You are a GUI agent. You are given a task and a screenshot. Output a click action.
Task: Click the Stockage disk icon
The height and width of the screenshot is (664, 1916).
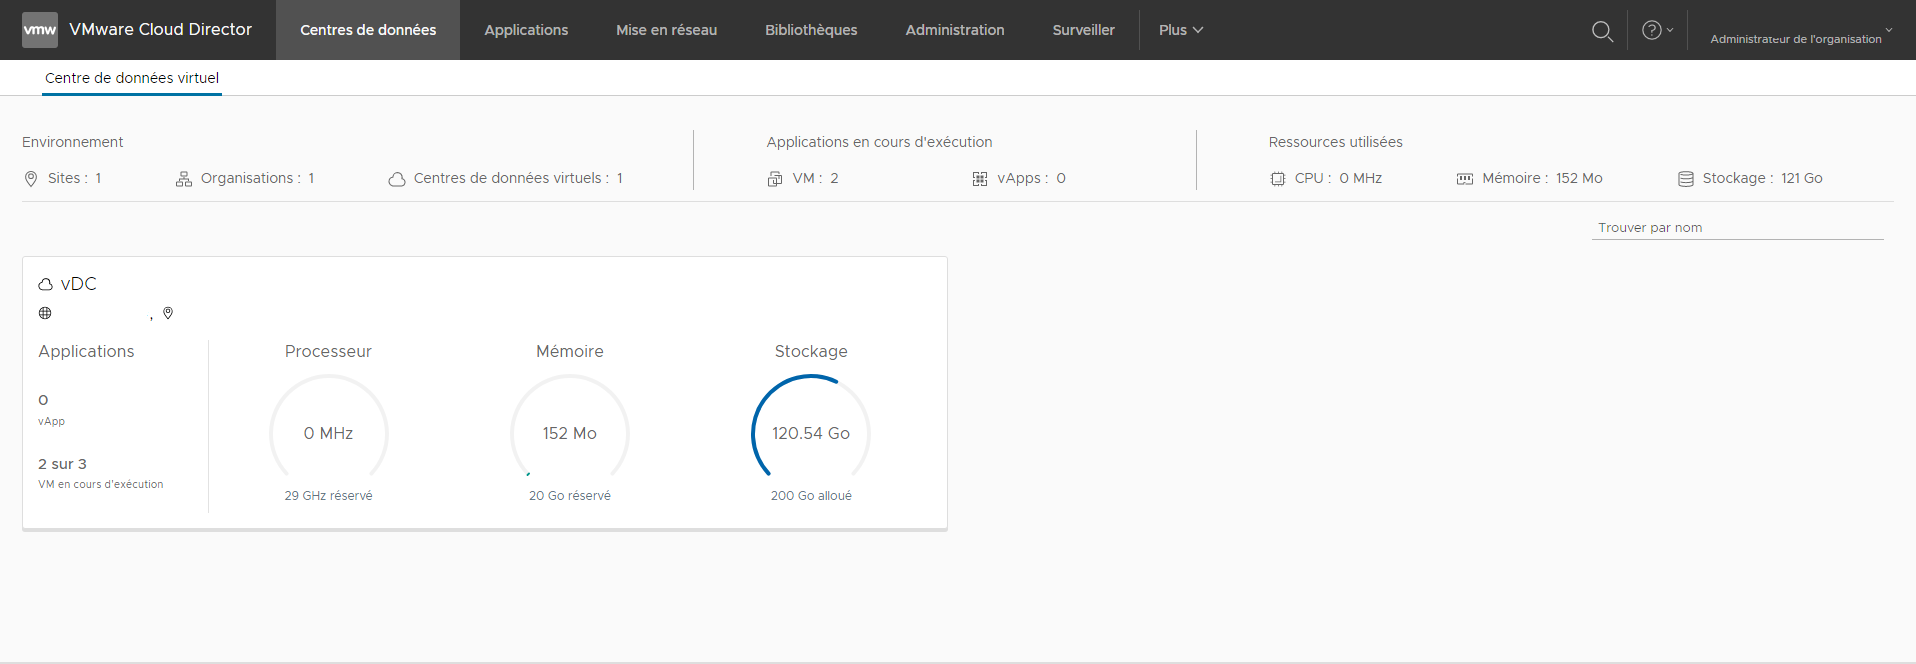coord(1686,179)
